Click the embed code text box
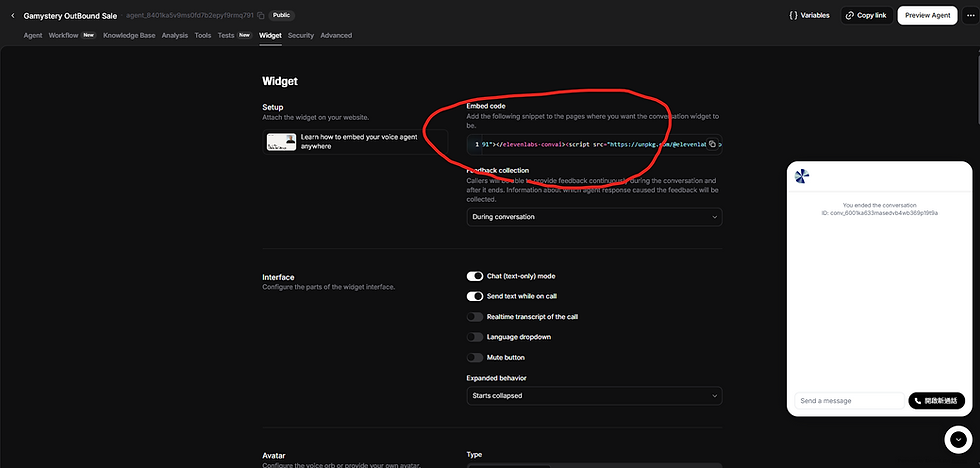Viewport: 980px width, 468px height. click(x=594, y=144)
